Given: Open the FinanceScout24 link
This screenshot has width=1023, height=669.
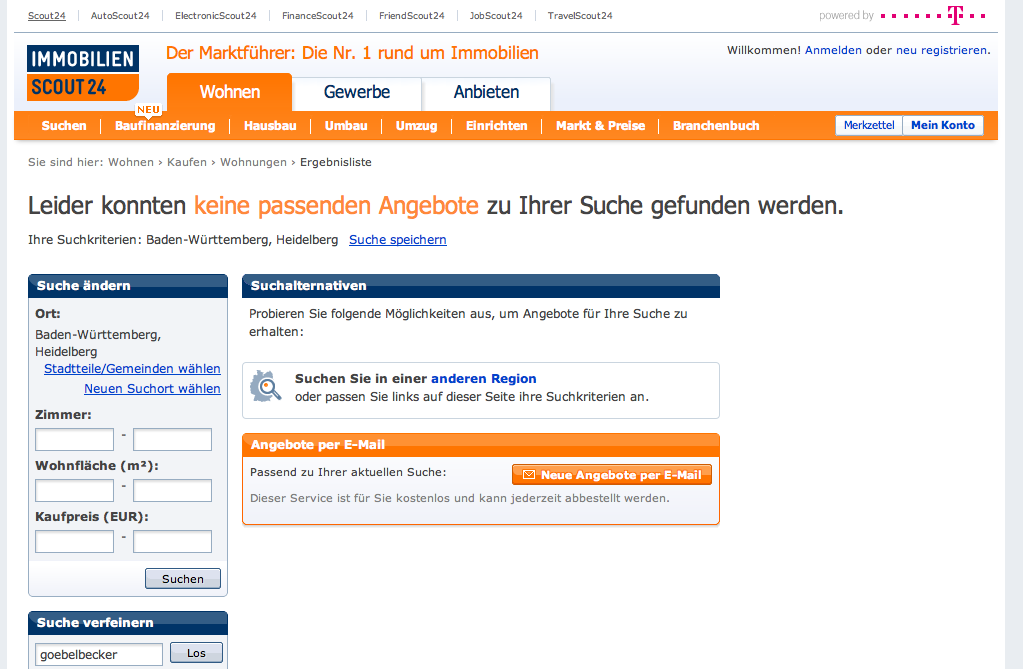Looking at the screenshot, I should pyautogui.click(x=318, y=16).
